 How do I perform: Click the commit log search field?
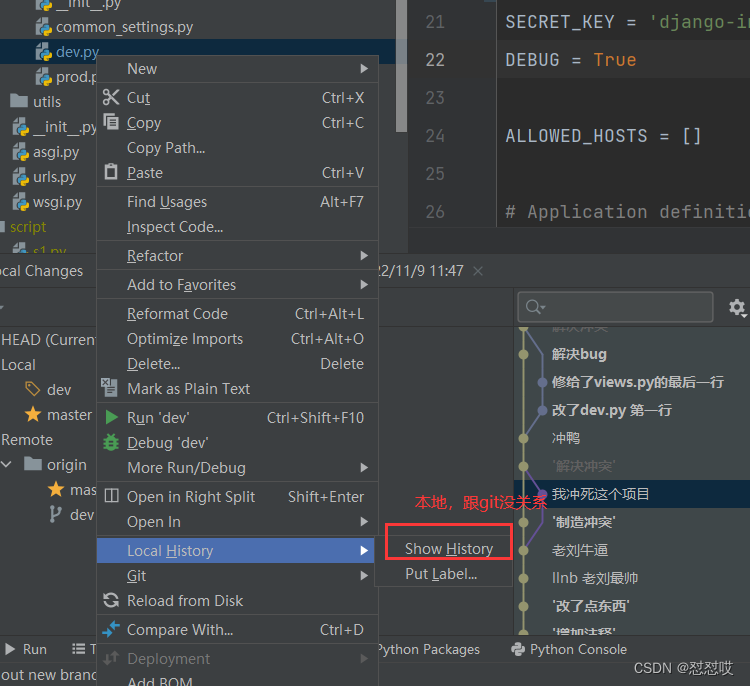coord(615,307)
